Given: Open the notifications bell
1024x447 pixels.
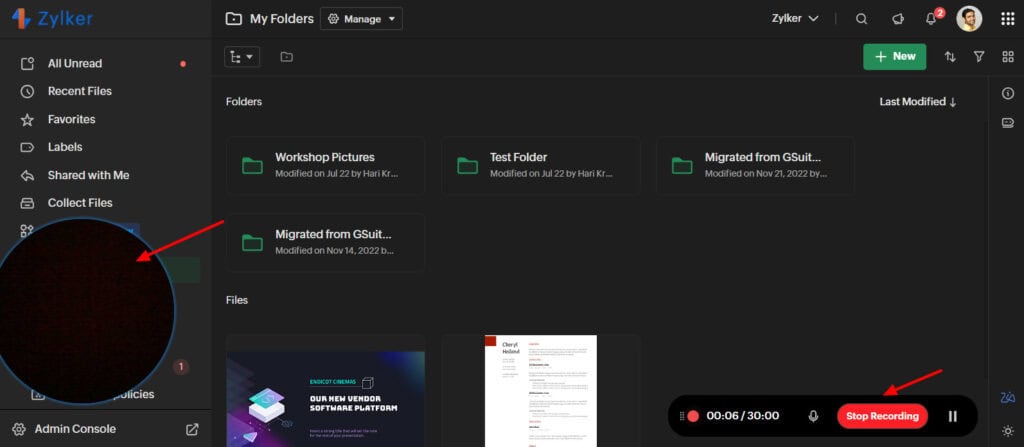Looking at the screenshot, I should click(933, 18).
